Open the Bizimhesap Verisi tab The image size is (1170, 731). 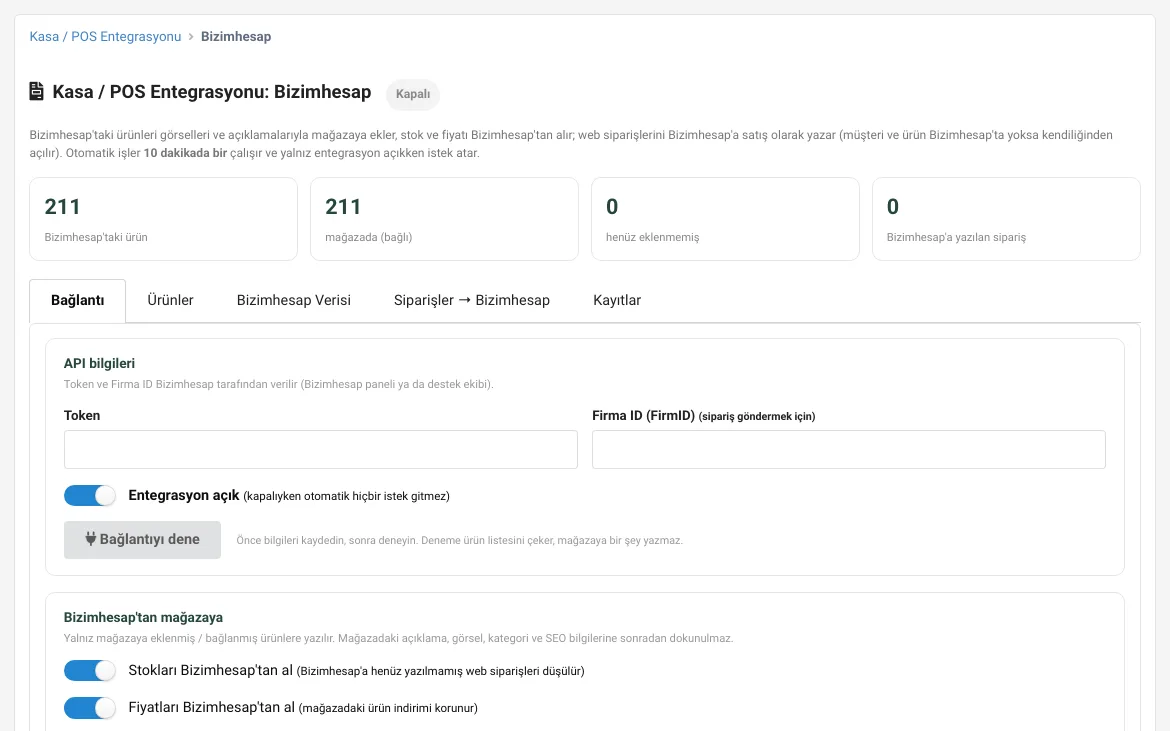tap(294, 301)
